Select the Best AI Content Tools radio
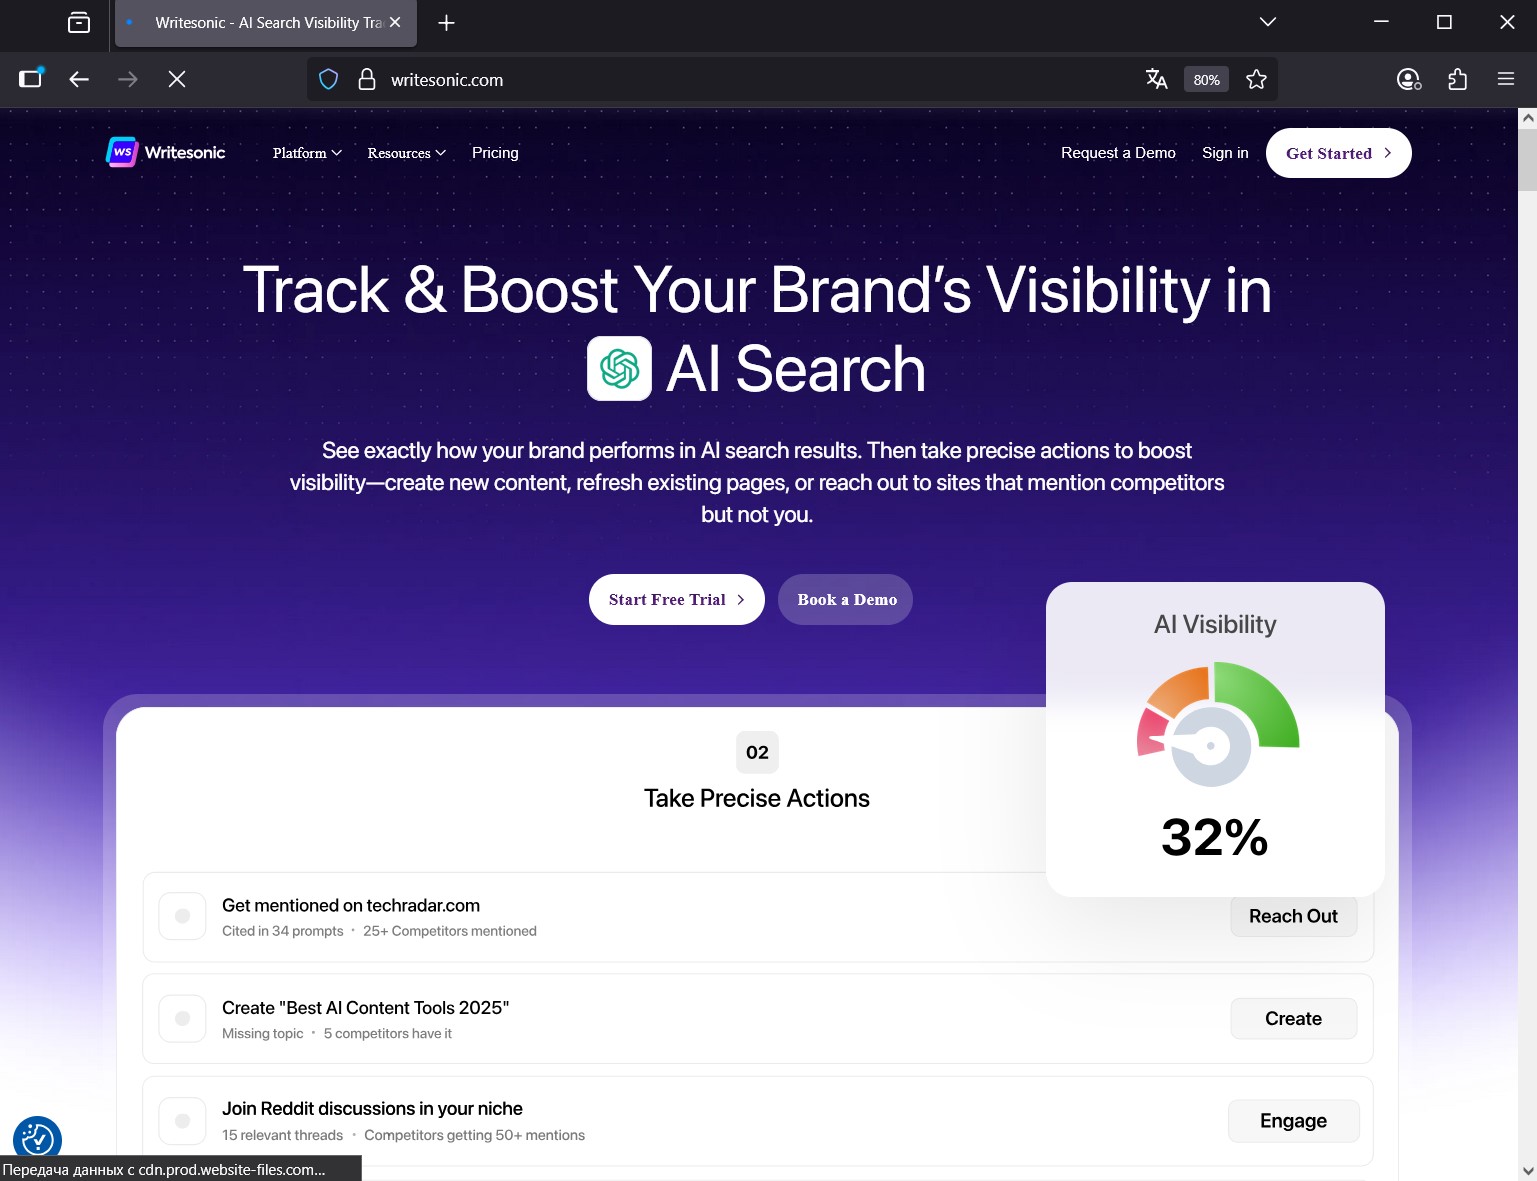 coord(183,1019)
